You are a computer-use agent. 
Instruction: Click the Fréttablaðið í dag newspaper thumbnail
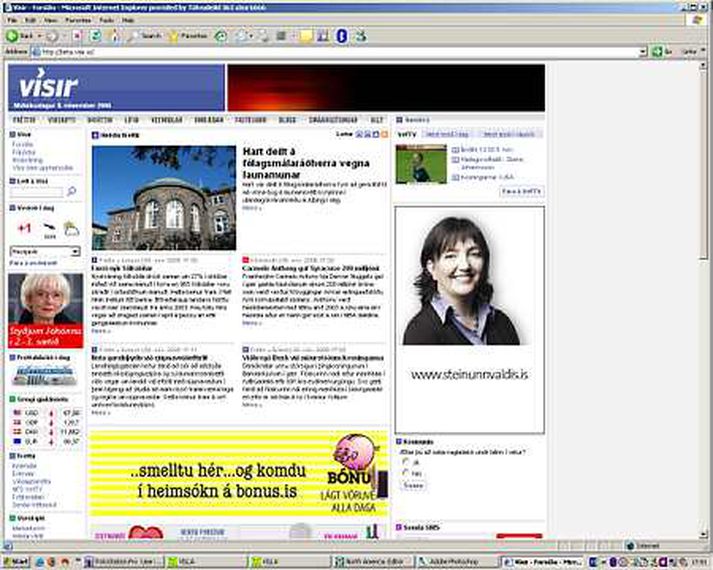[x=44, y=375]
